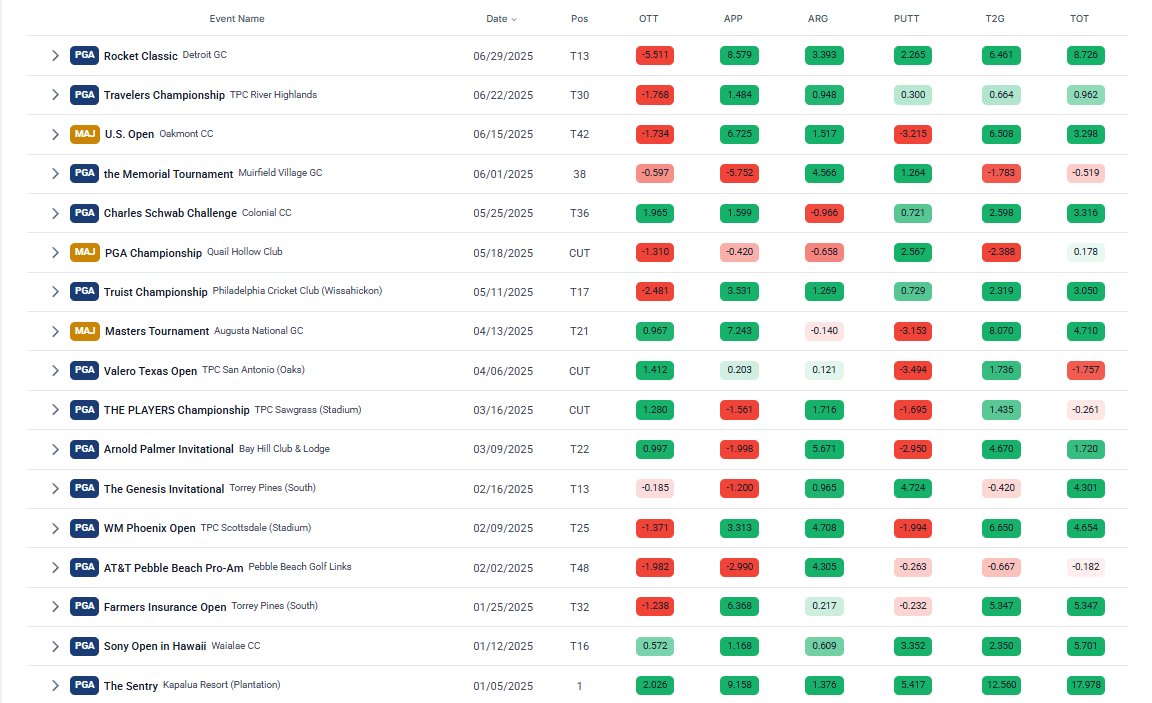1152x703 pixels.
Task: Expand the Charles Schwab Challenge row
Action: coord(55,213)
